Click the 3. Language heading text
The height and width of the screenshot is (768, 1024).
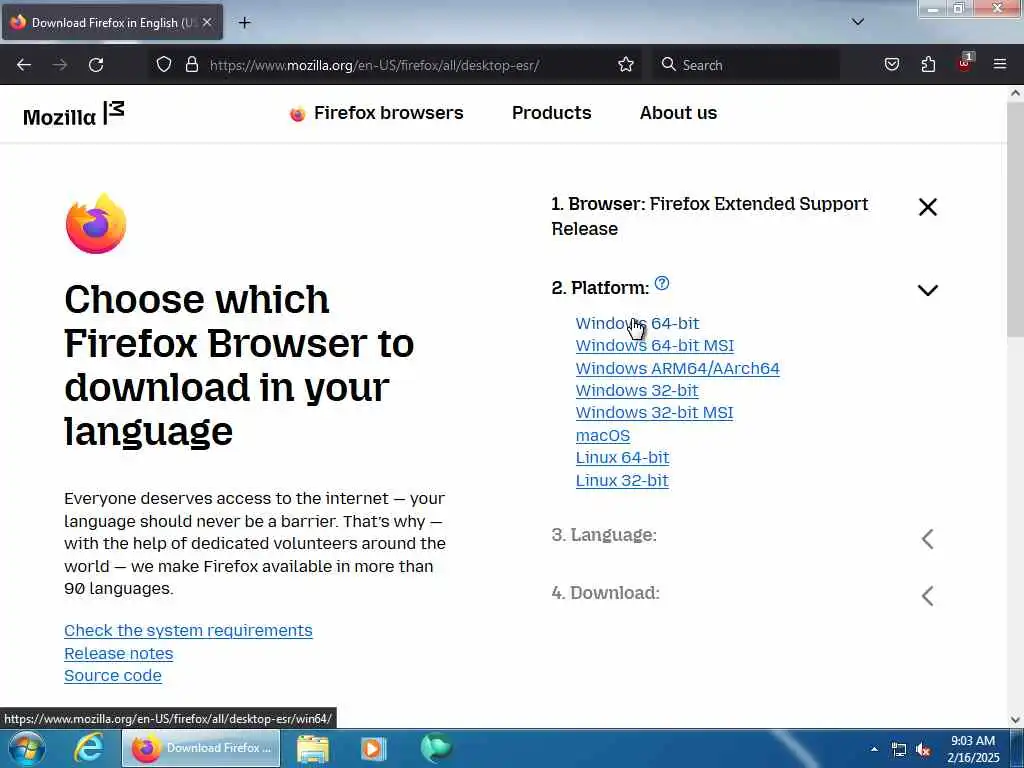(x=604, y=535)
